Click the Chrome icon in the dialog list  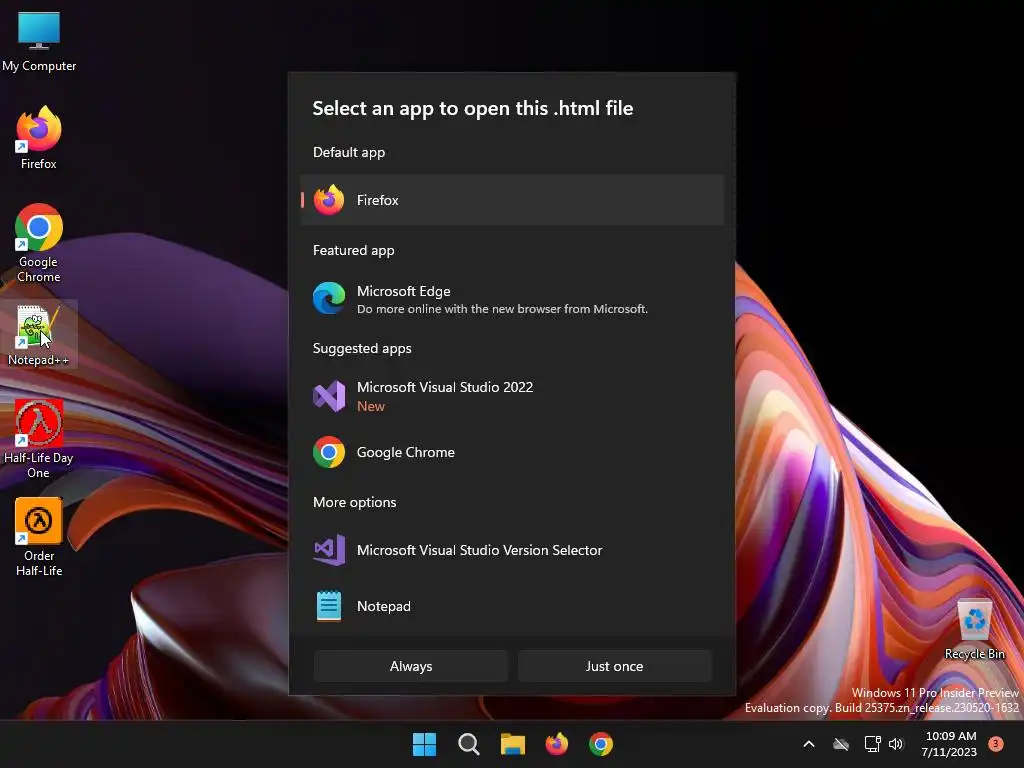click(329, 452)
